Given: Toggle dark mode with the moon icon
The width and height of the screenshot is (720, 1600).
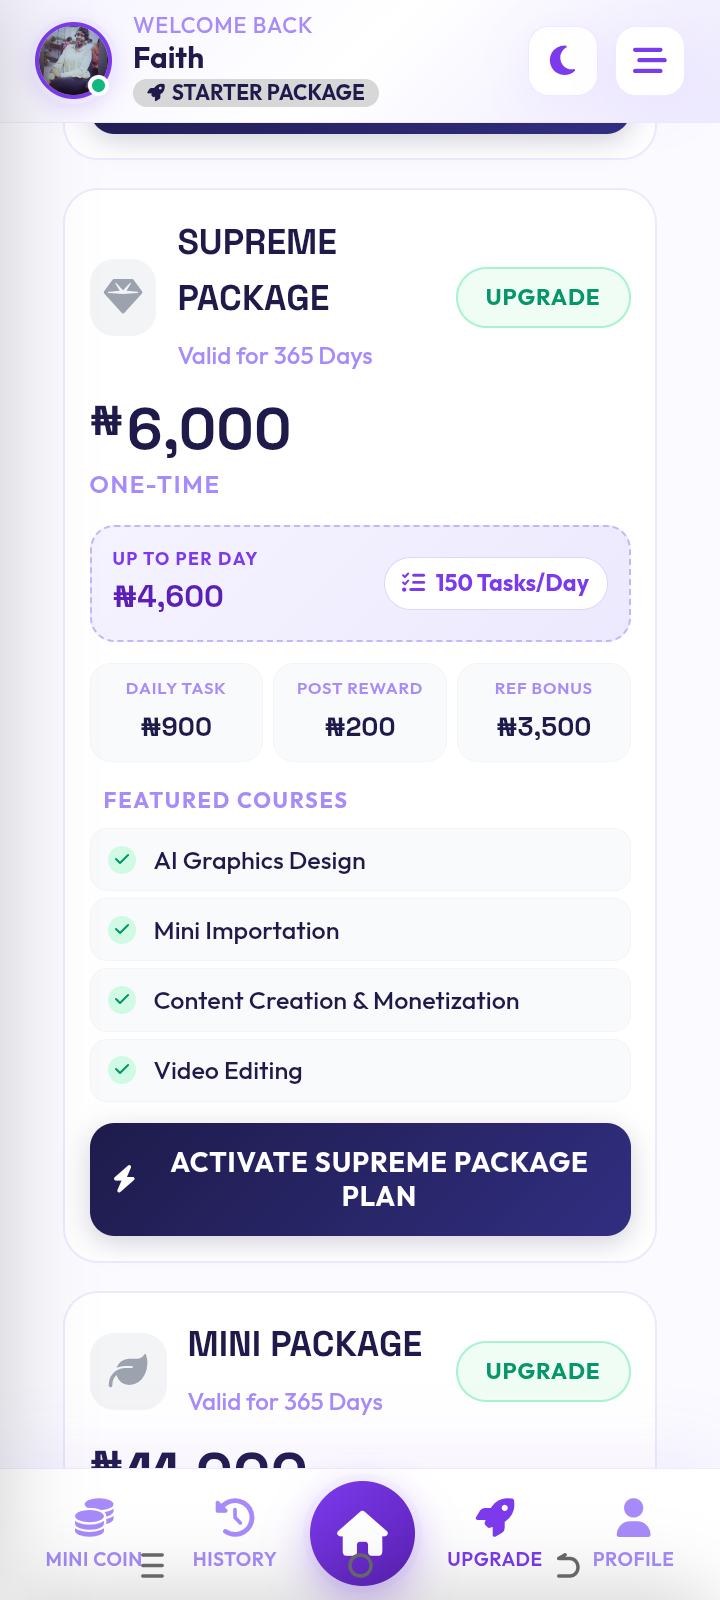Looking at the screenshot, I should pyautogui.click(x=563, y=61).
